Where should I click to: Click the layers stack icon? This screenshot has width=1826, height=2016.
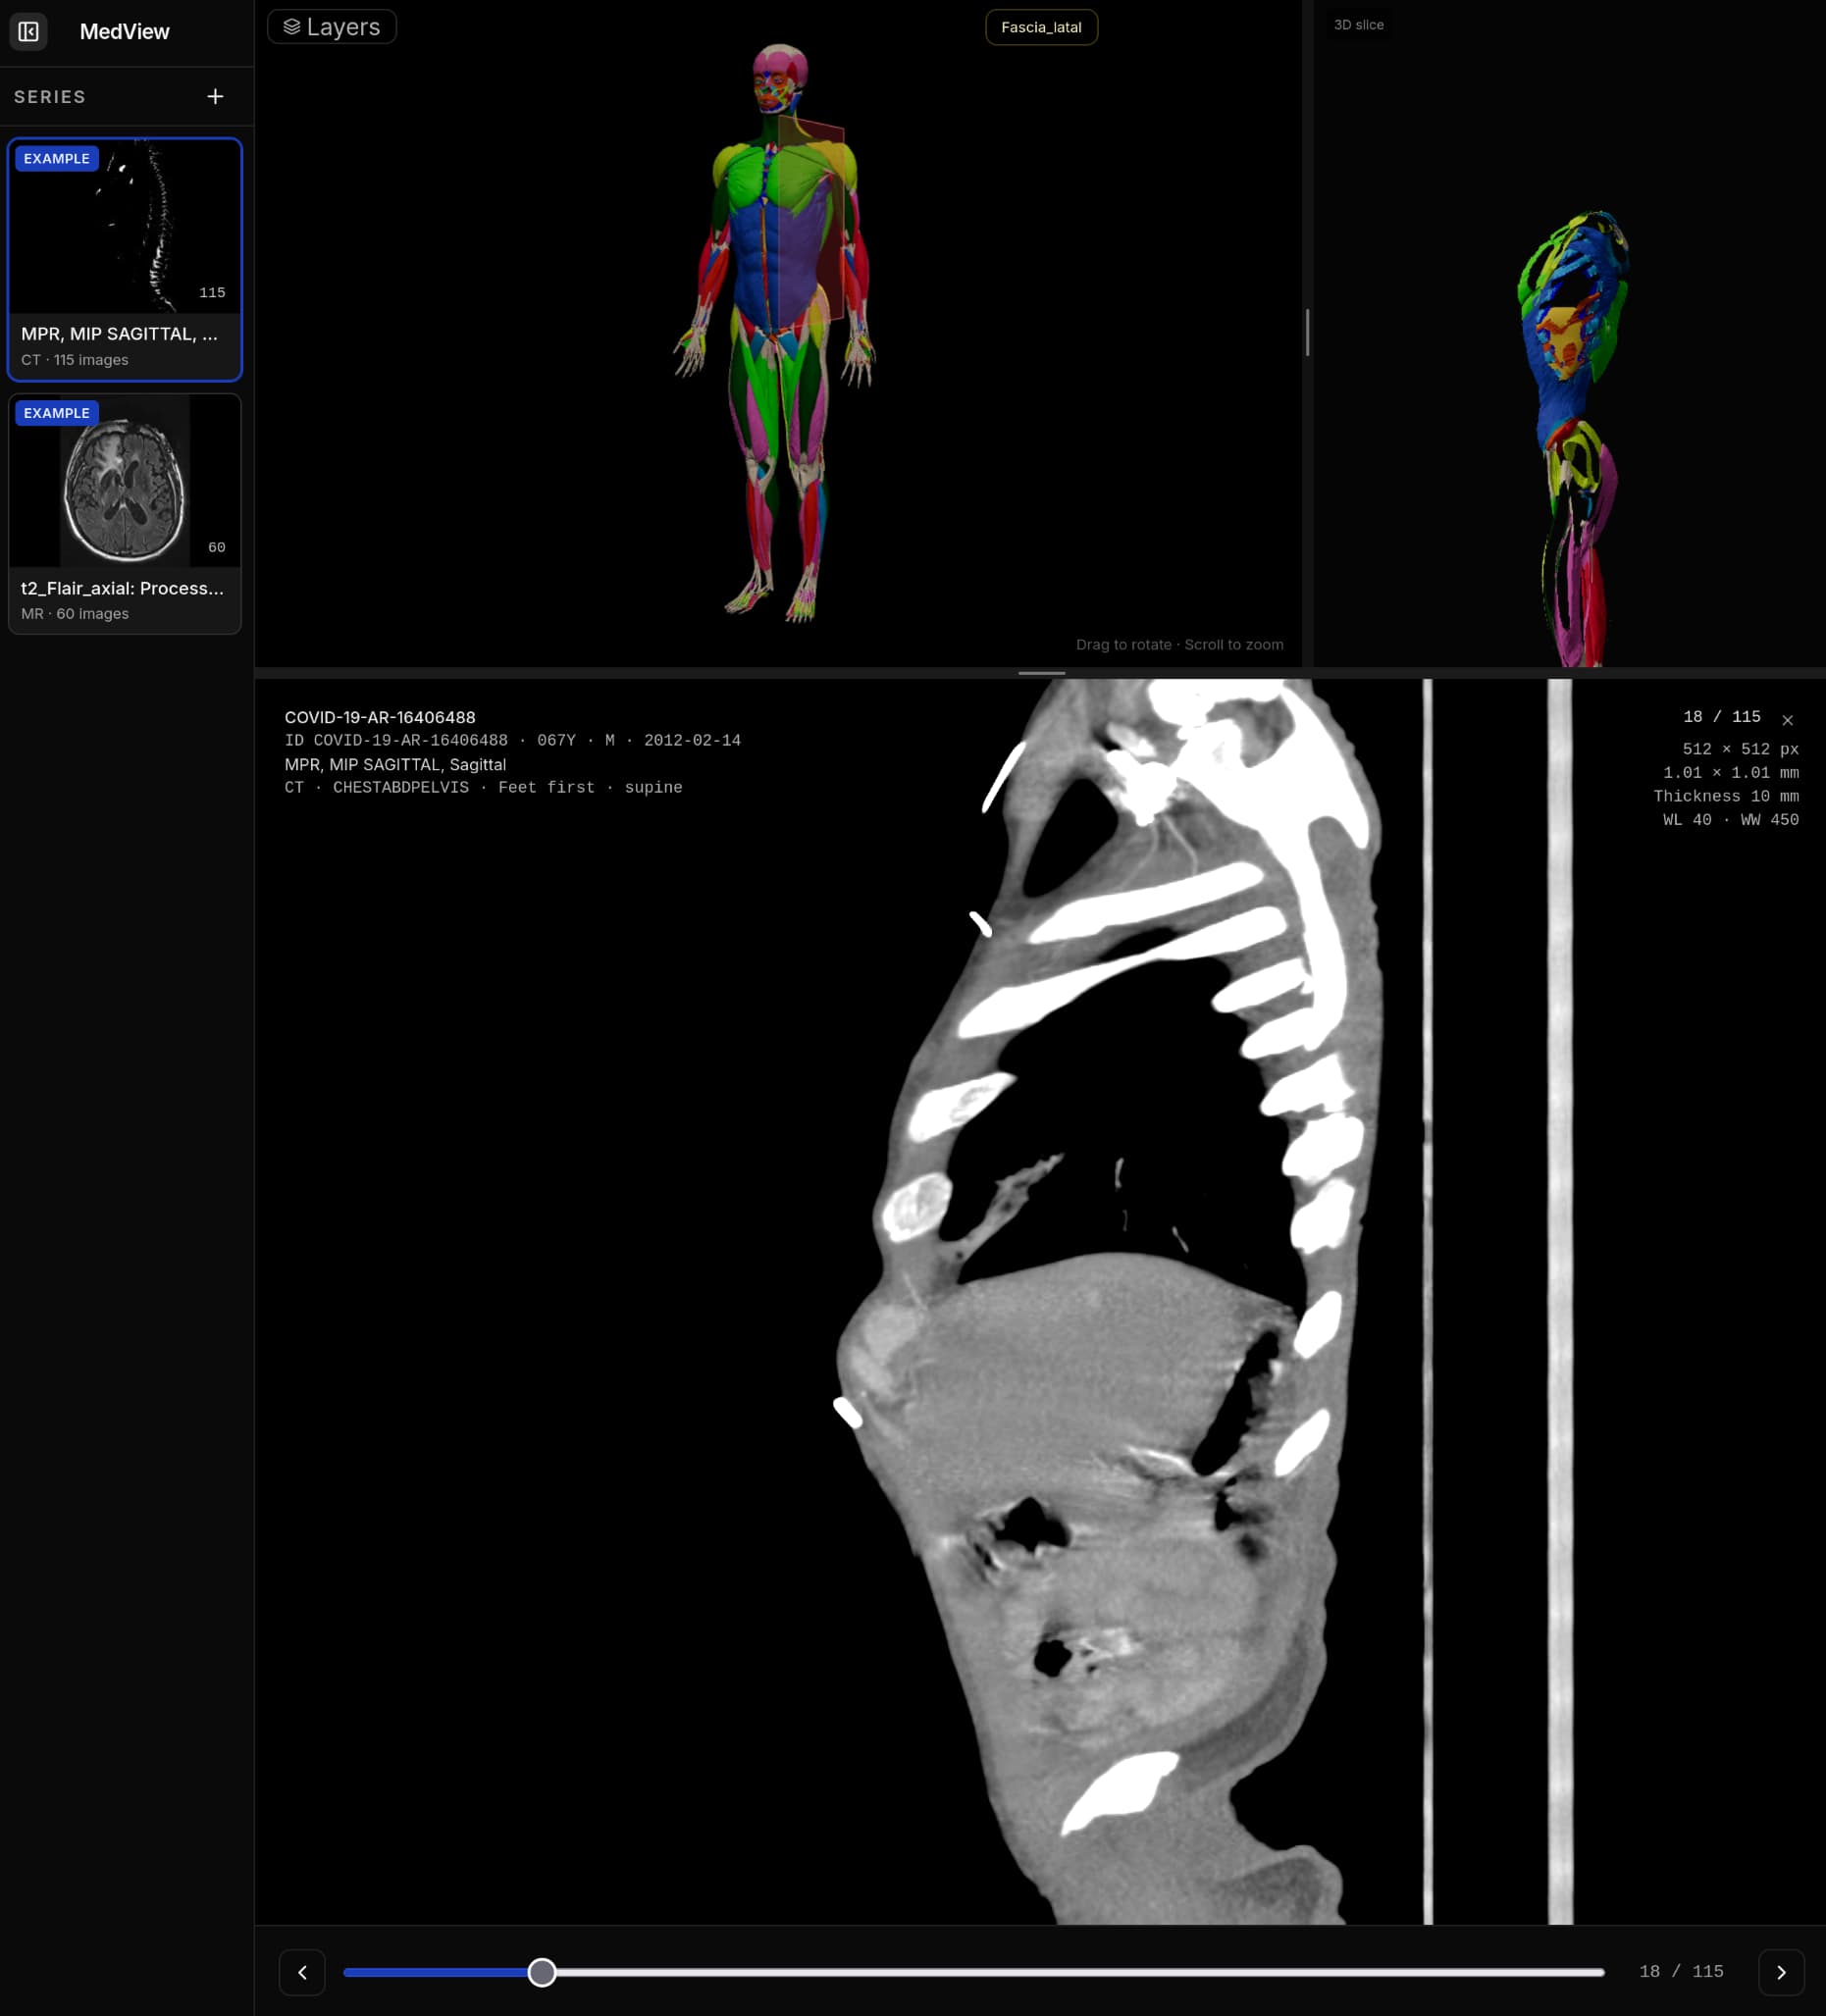(x=292, y=27)
